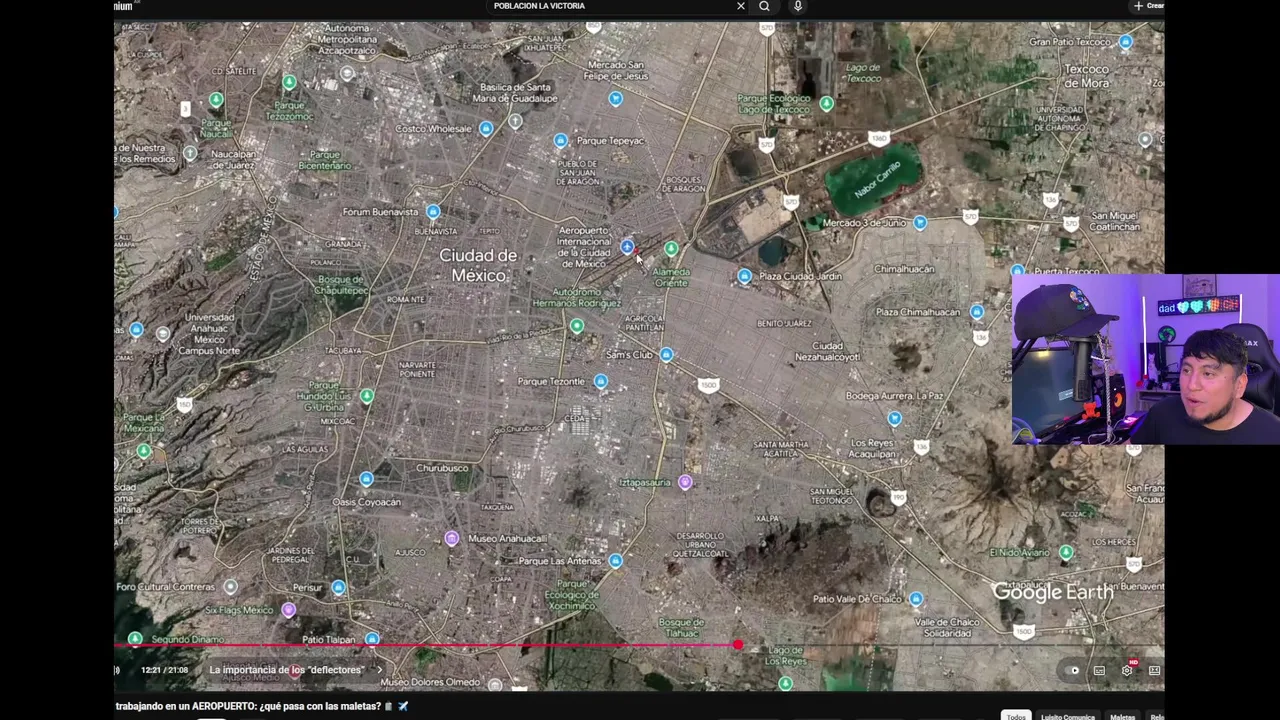Screen dimensions: 1280x720
Task: Click the 'Bosque de Chapultepec' label
Action: 340,285
